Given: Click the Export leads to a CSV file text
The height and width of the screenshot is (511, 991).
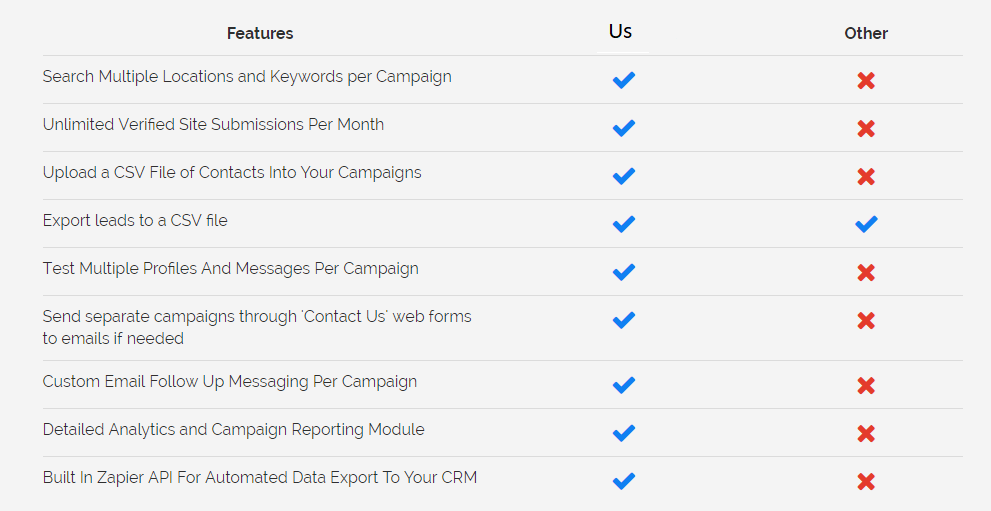Looking at the screenshot, I should point(135,220).
